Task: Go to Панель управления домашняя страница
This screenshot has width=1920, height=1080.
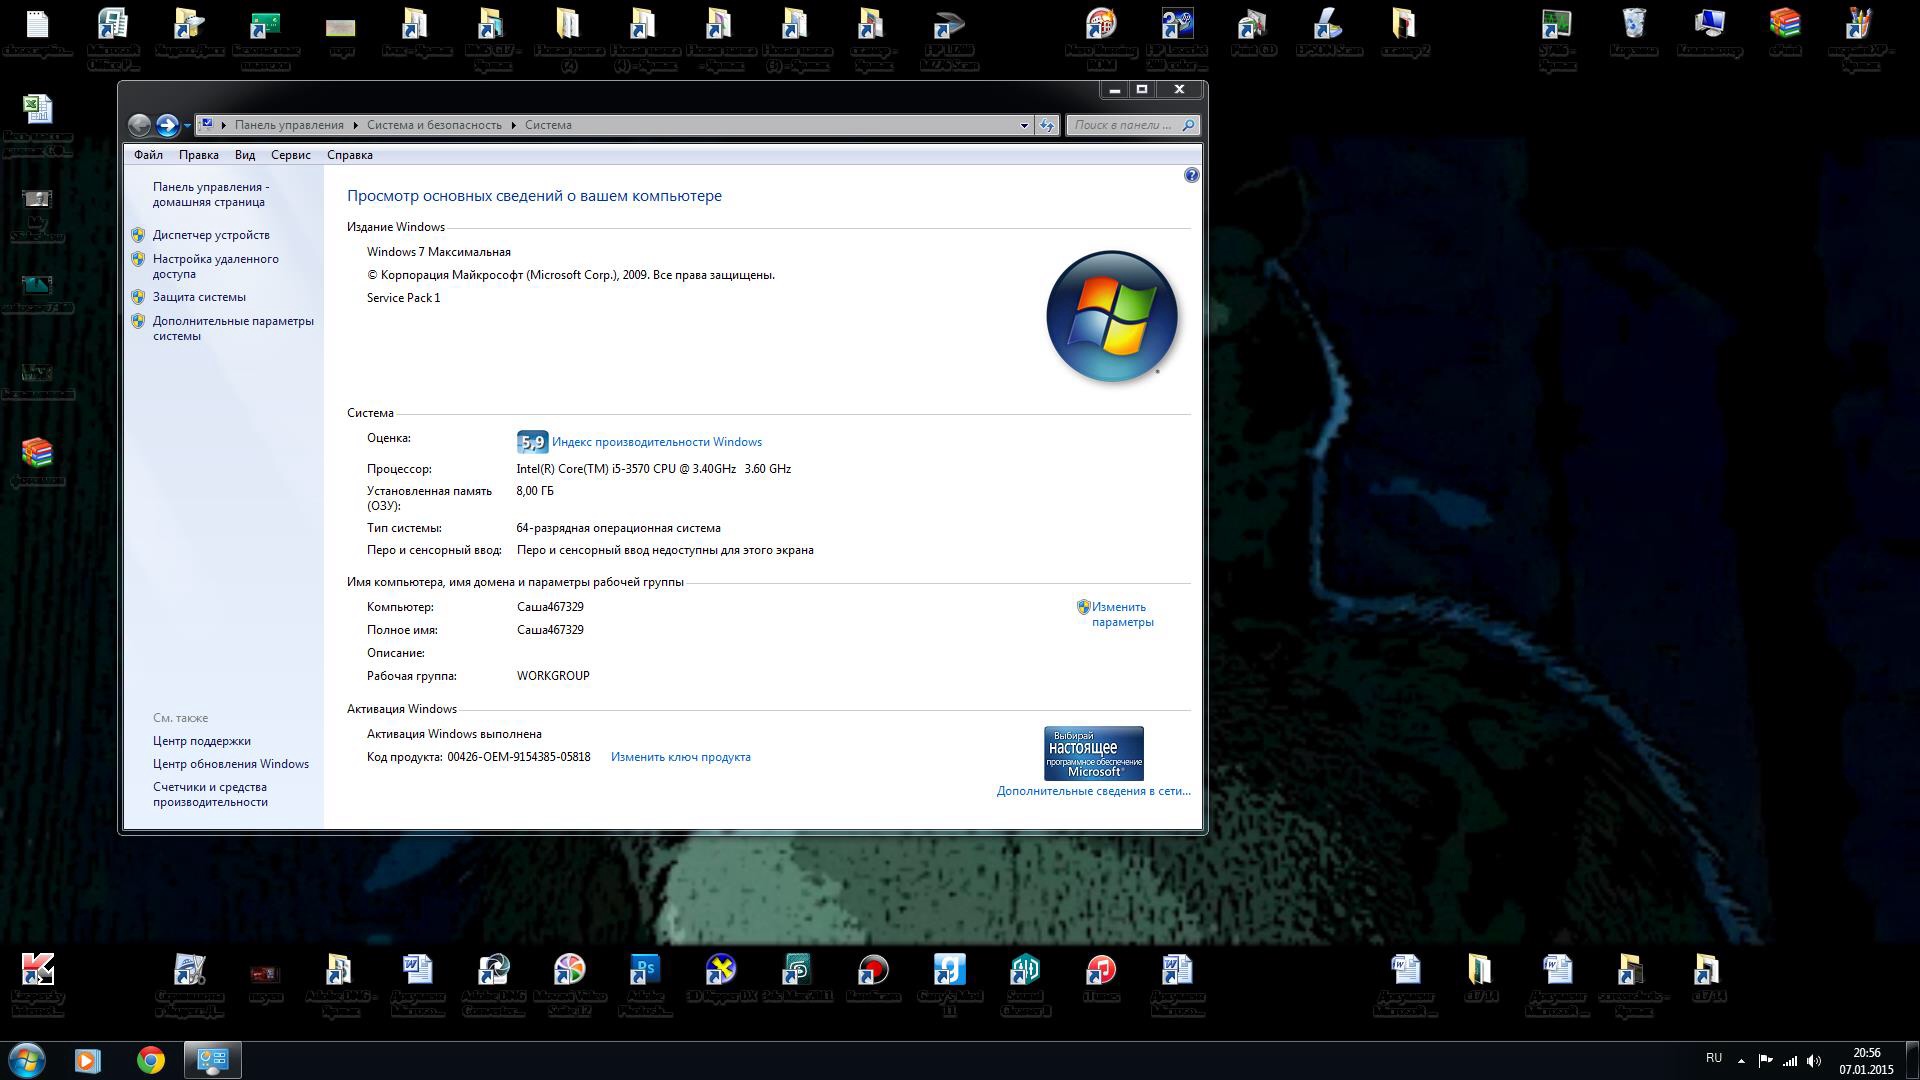Action: (x=211, y=194)
